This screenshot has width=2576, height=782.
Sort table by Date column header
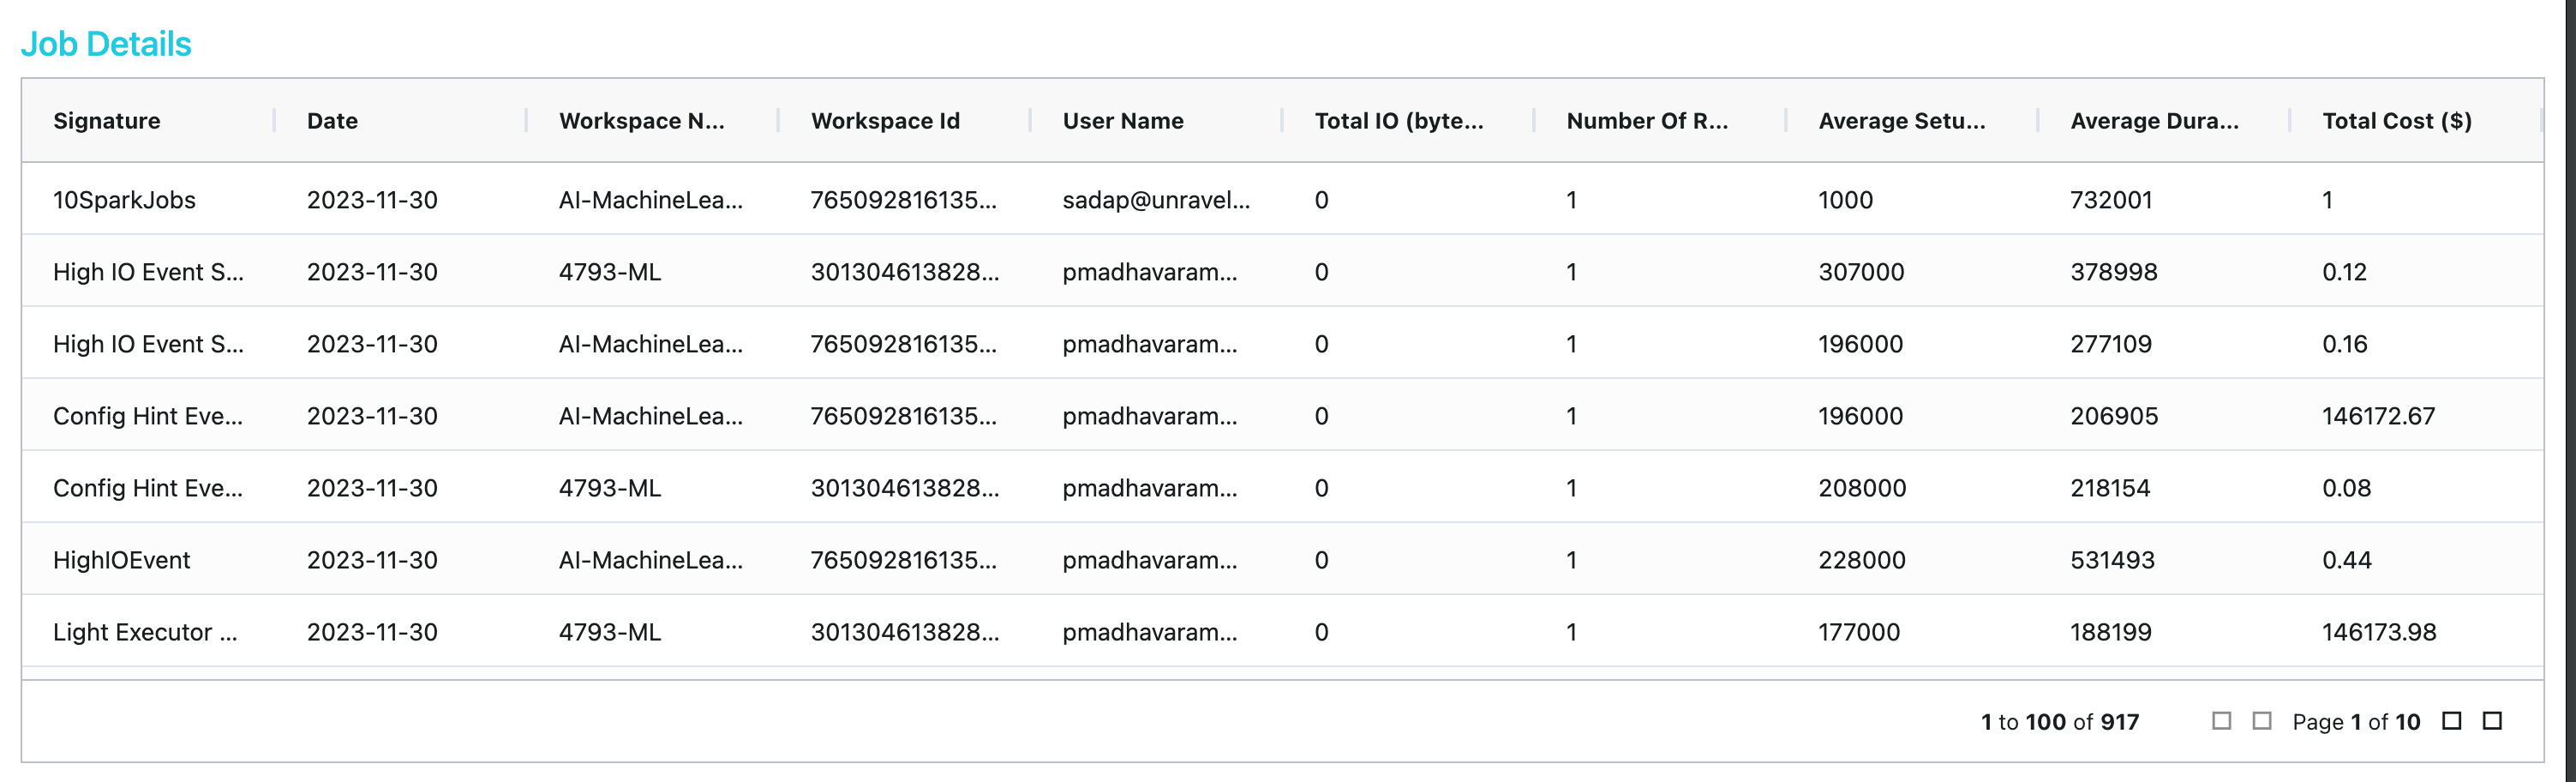pyautogui.click(x=332, y=121)
